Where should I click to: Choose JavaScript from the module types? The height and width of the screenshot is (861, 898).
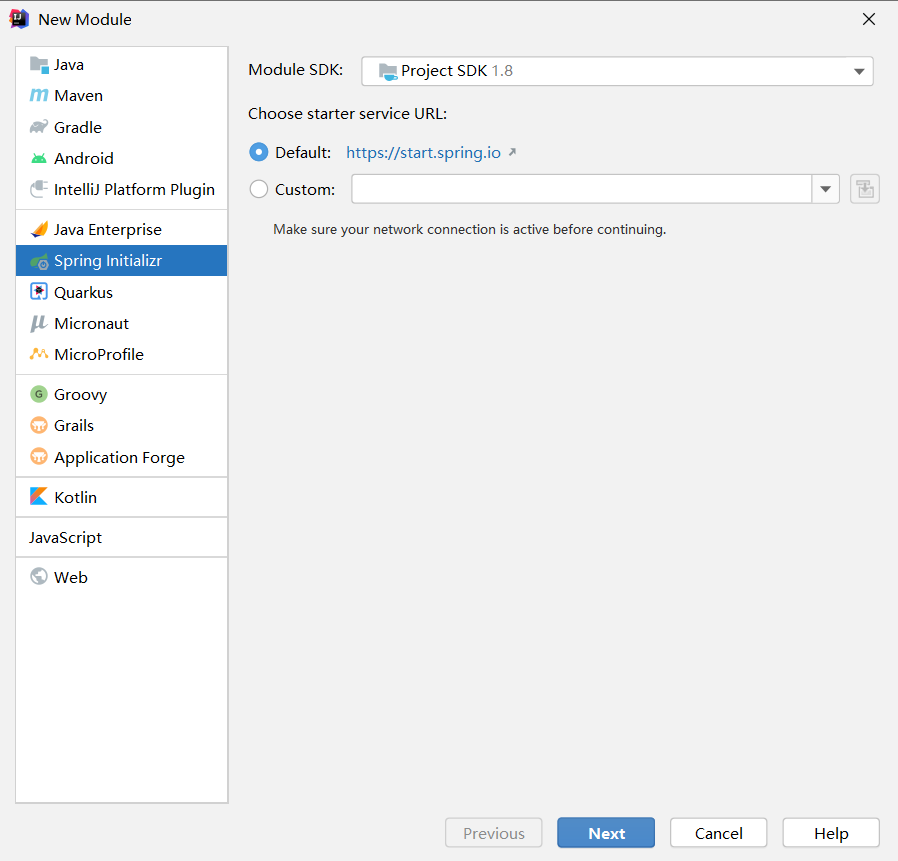coord(66,538)
